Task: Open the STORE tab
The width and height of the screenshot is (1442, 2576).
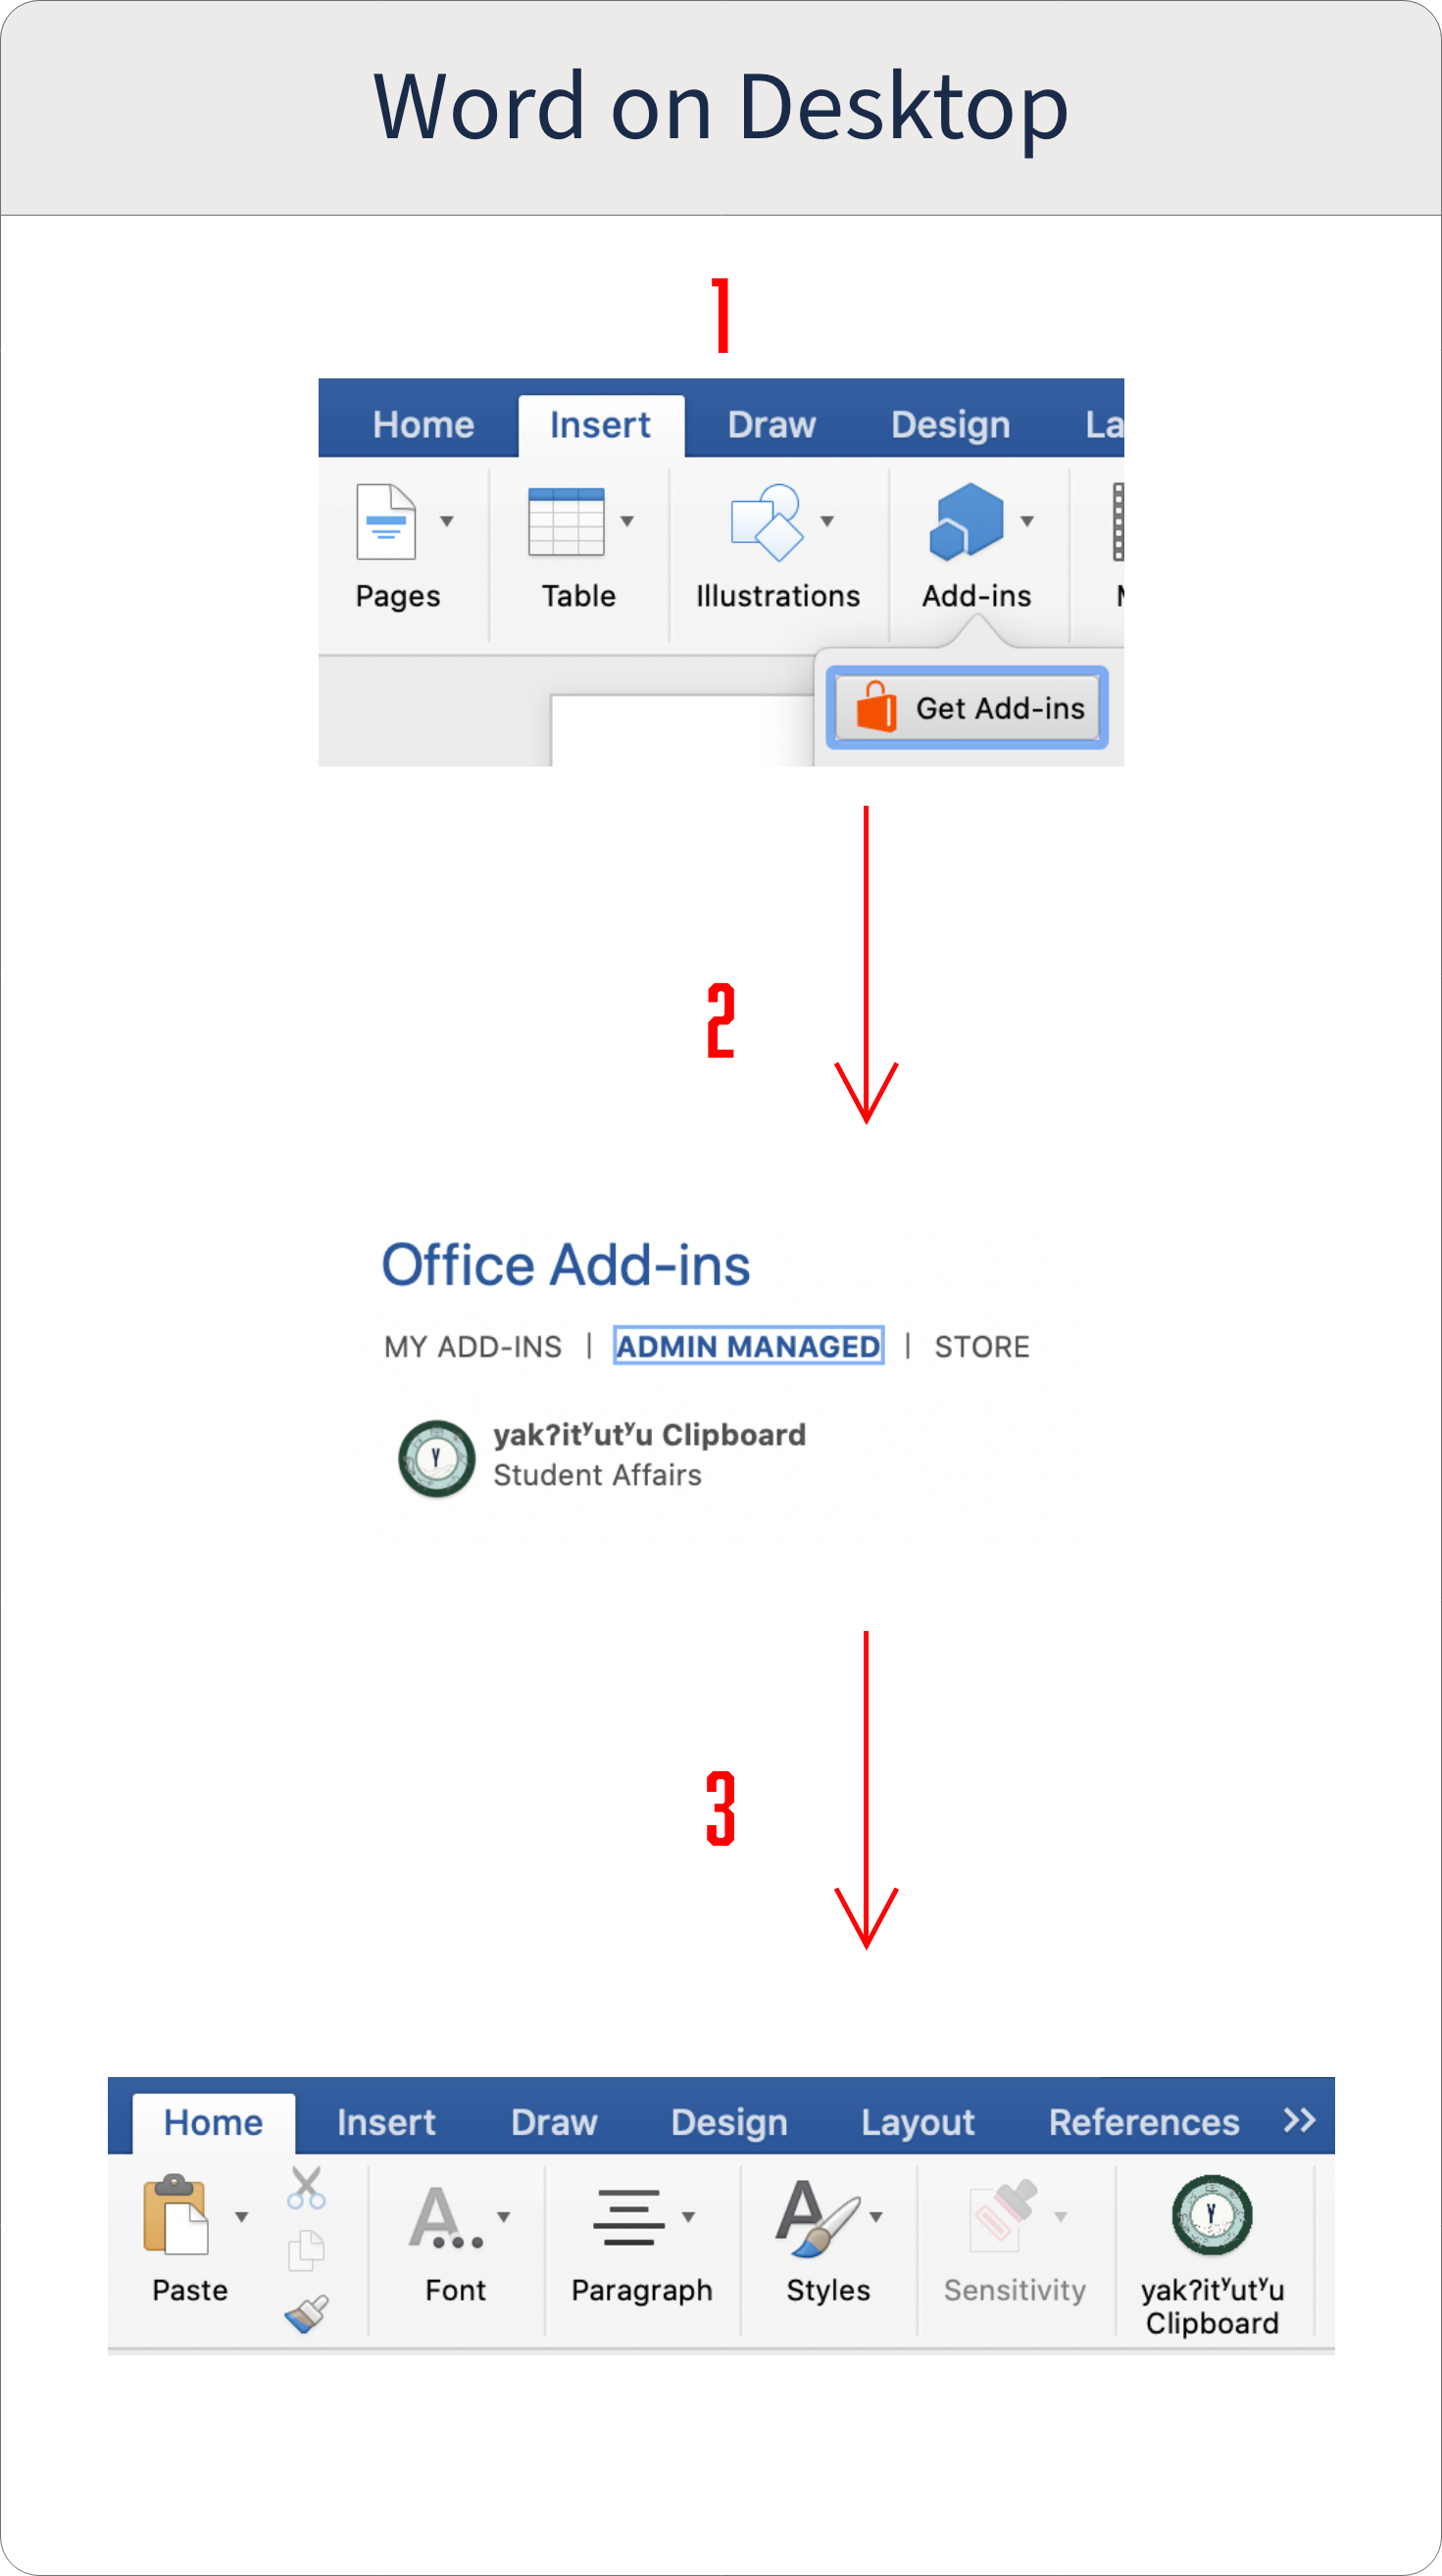Action: pyautogui.click(x=982, y=1347)
